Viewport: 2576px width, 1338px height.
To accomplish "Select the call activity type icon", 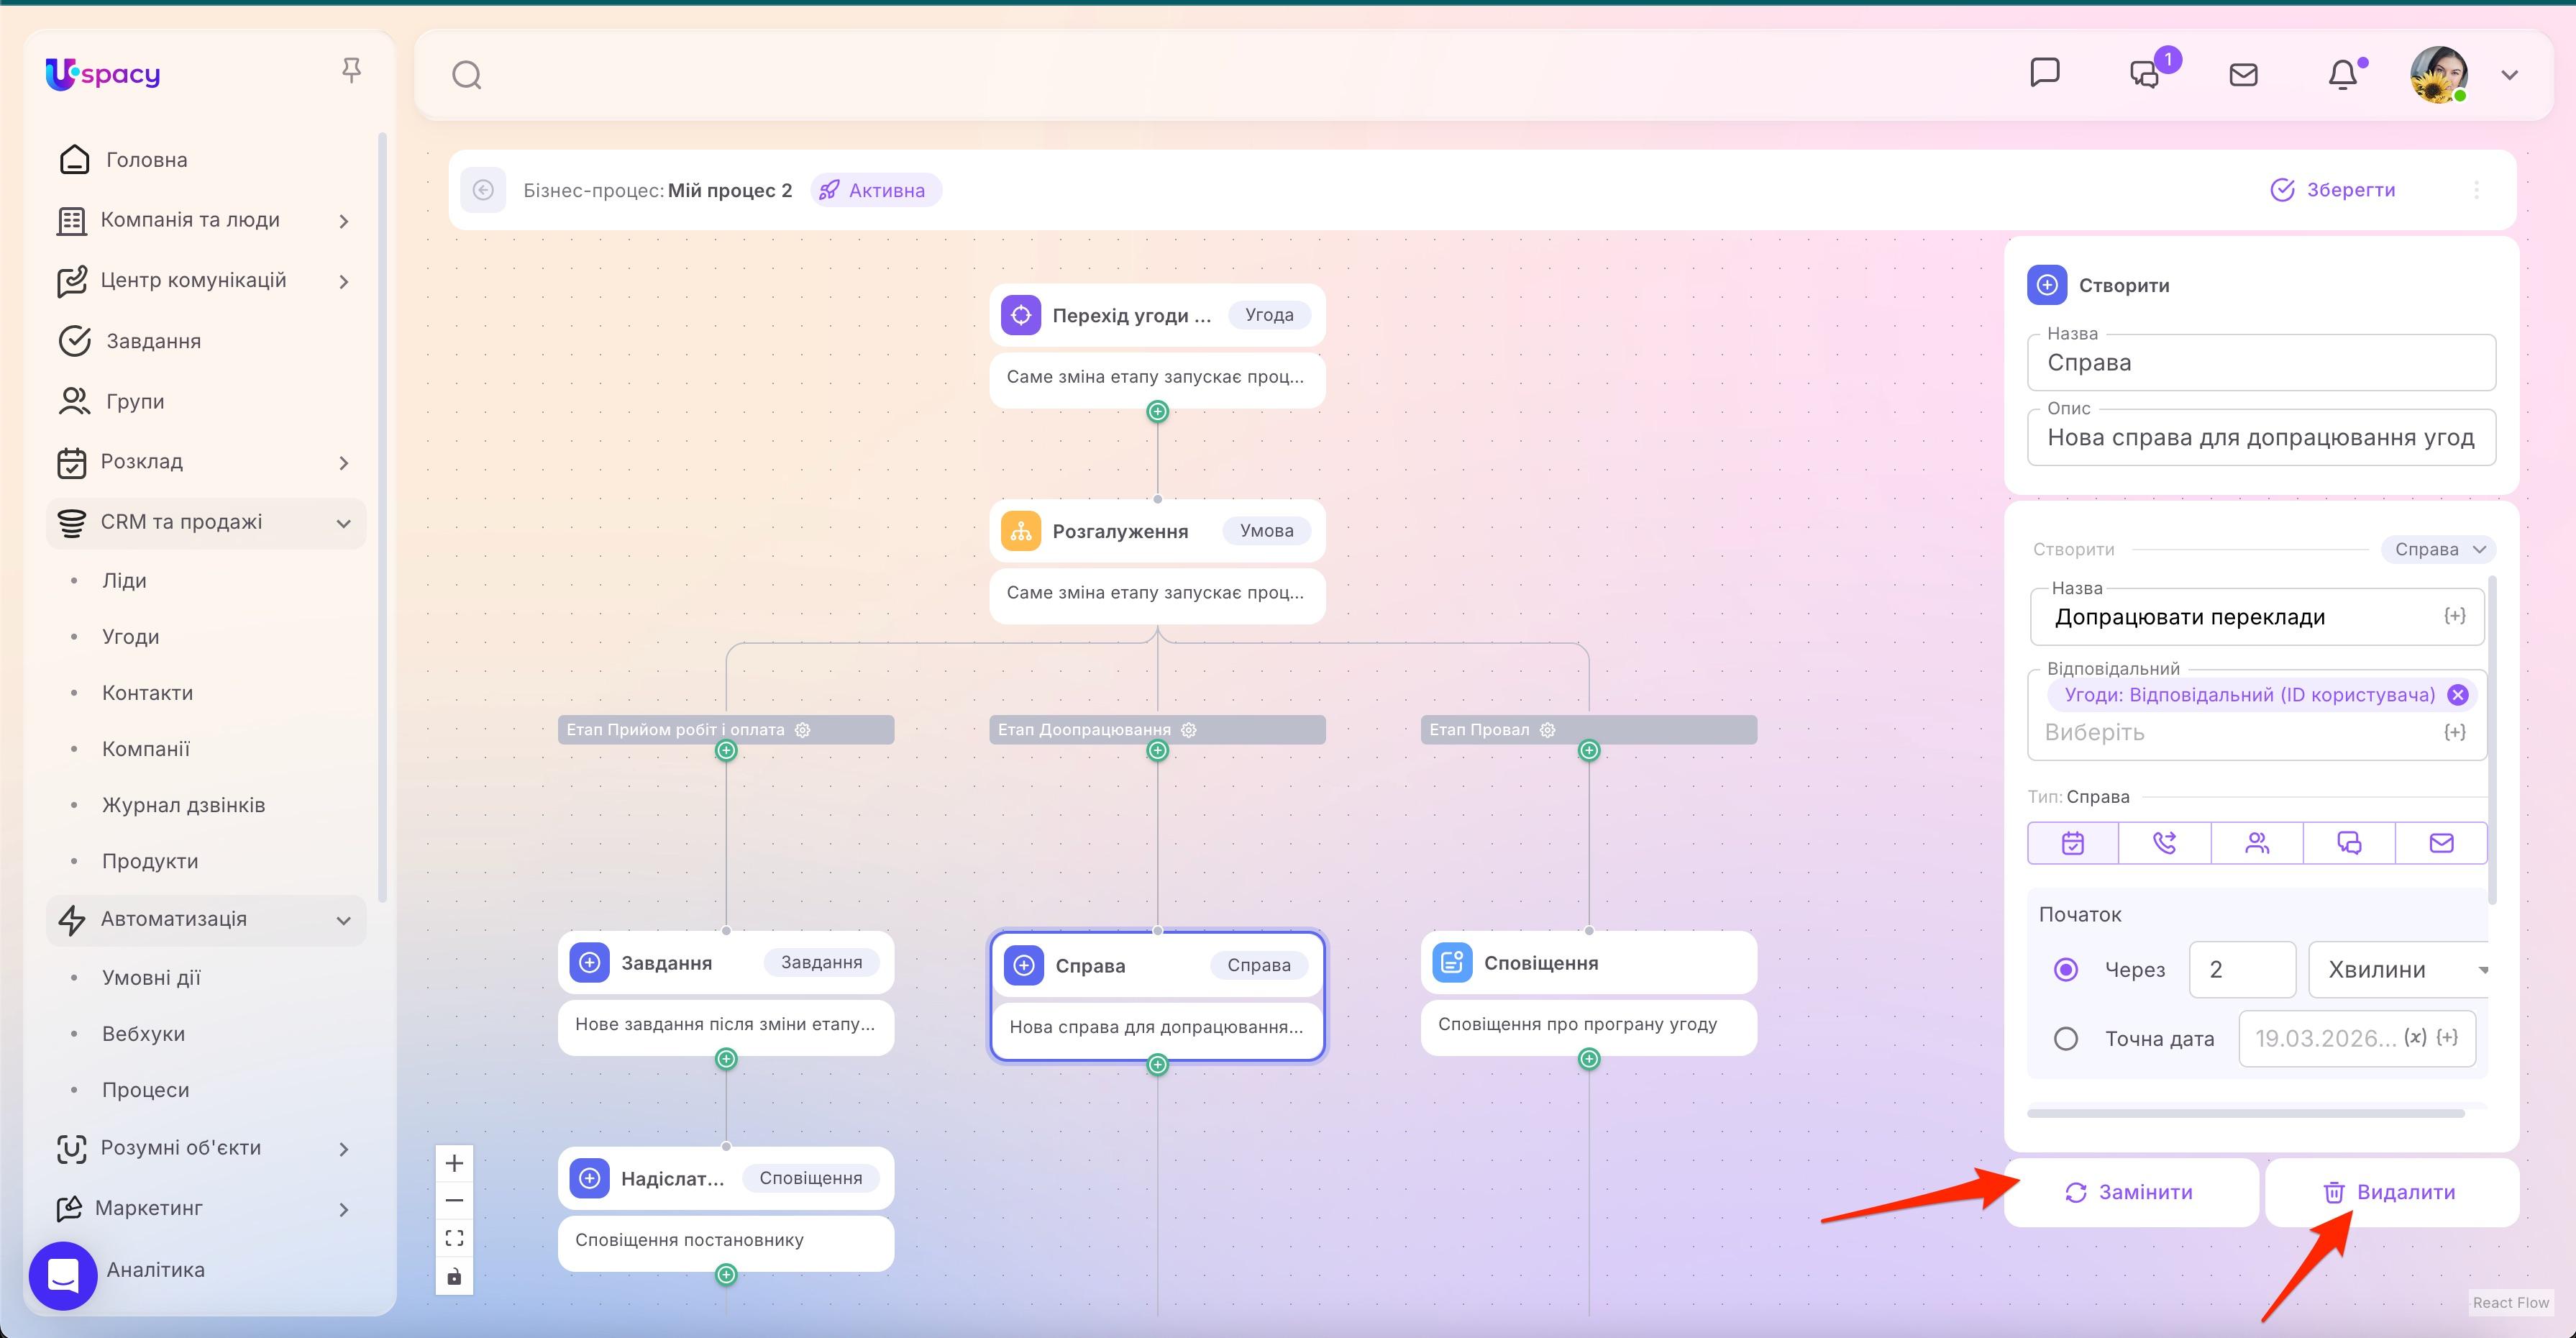I will point(2164,843).
